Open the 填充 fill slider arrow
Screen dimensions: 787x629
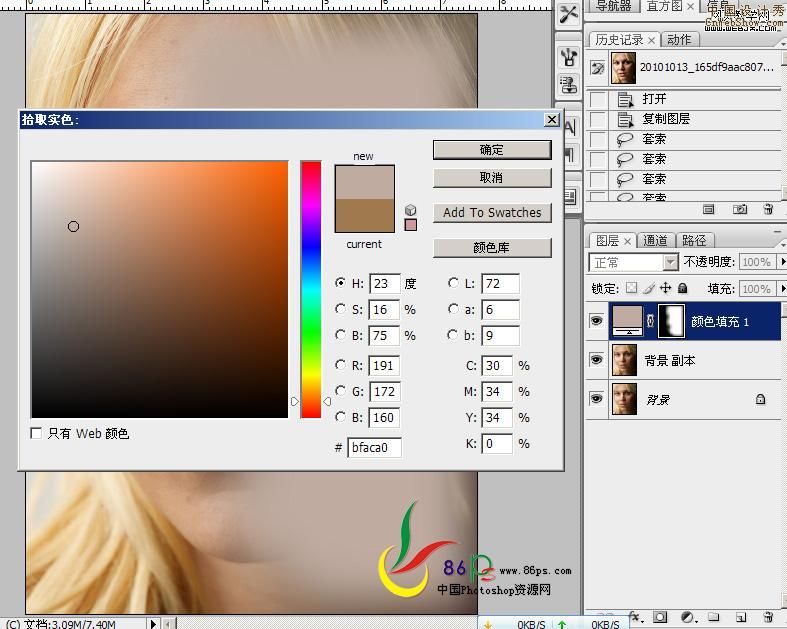coord(782,288)
